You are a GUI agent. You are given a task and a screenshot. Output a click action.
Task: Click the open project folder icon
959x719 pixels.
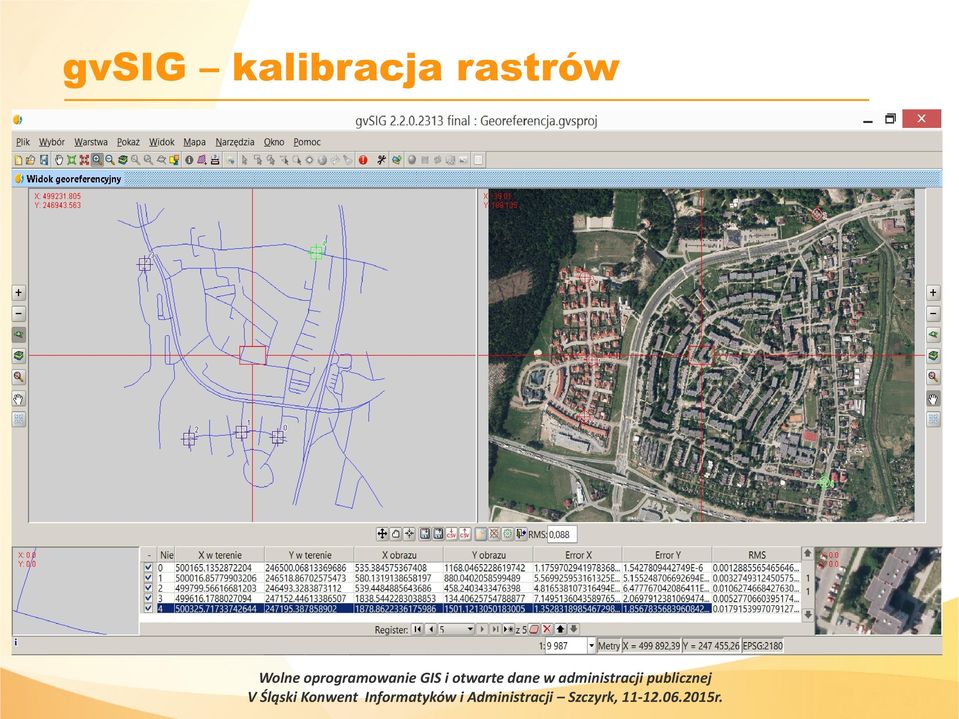31,160
